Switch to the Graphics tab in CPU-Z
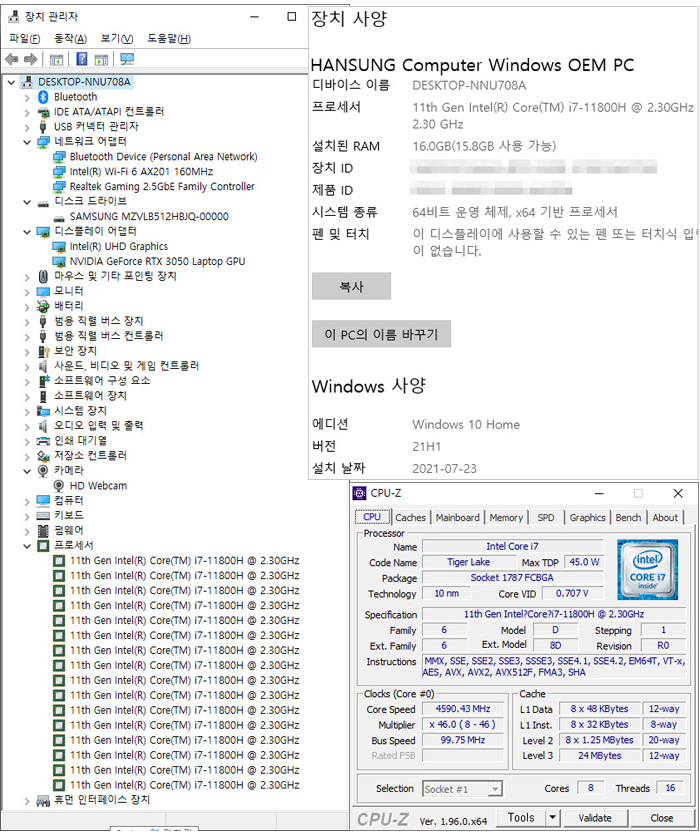Image resolution: width=700 pixels, height=834 pixels. (x=587, y=517)
